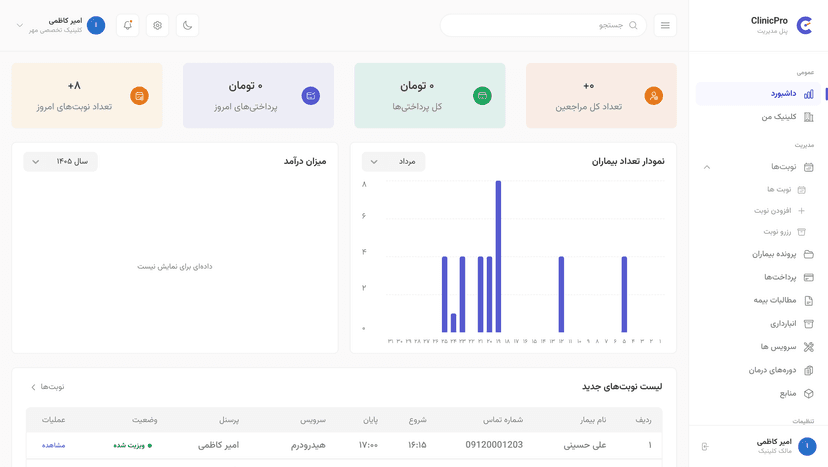This screenshot has height=467, width=828.
Task: Select افزودن نوبت submenu item
Action: point(773,211)
